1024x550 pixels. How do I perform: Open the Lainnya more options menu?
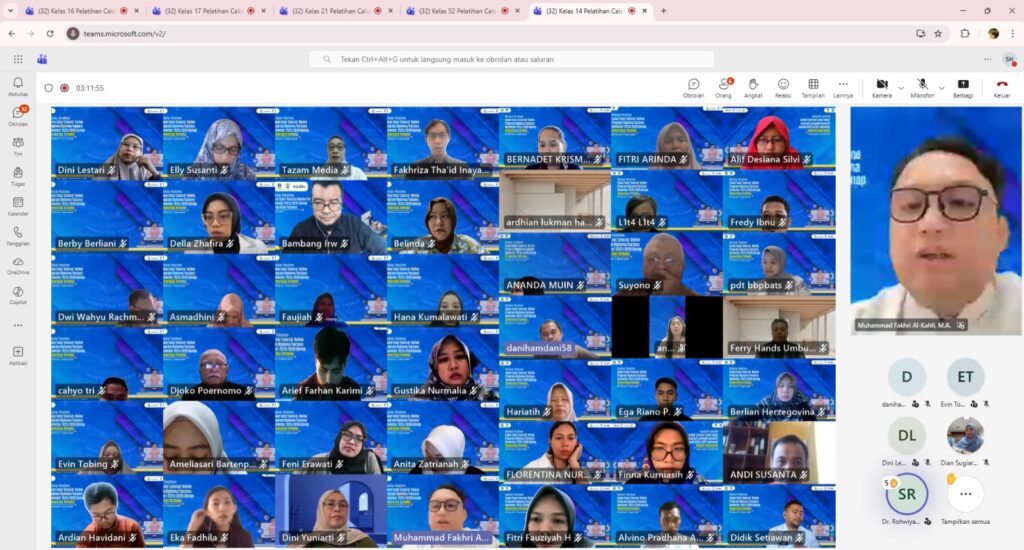(x=843, y=86)
